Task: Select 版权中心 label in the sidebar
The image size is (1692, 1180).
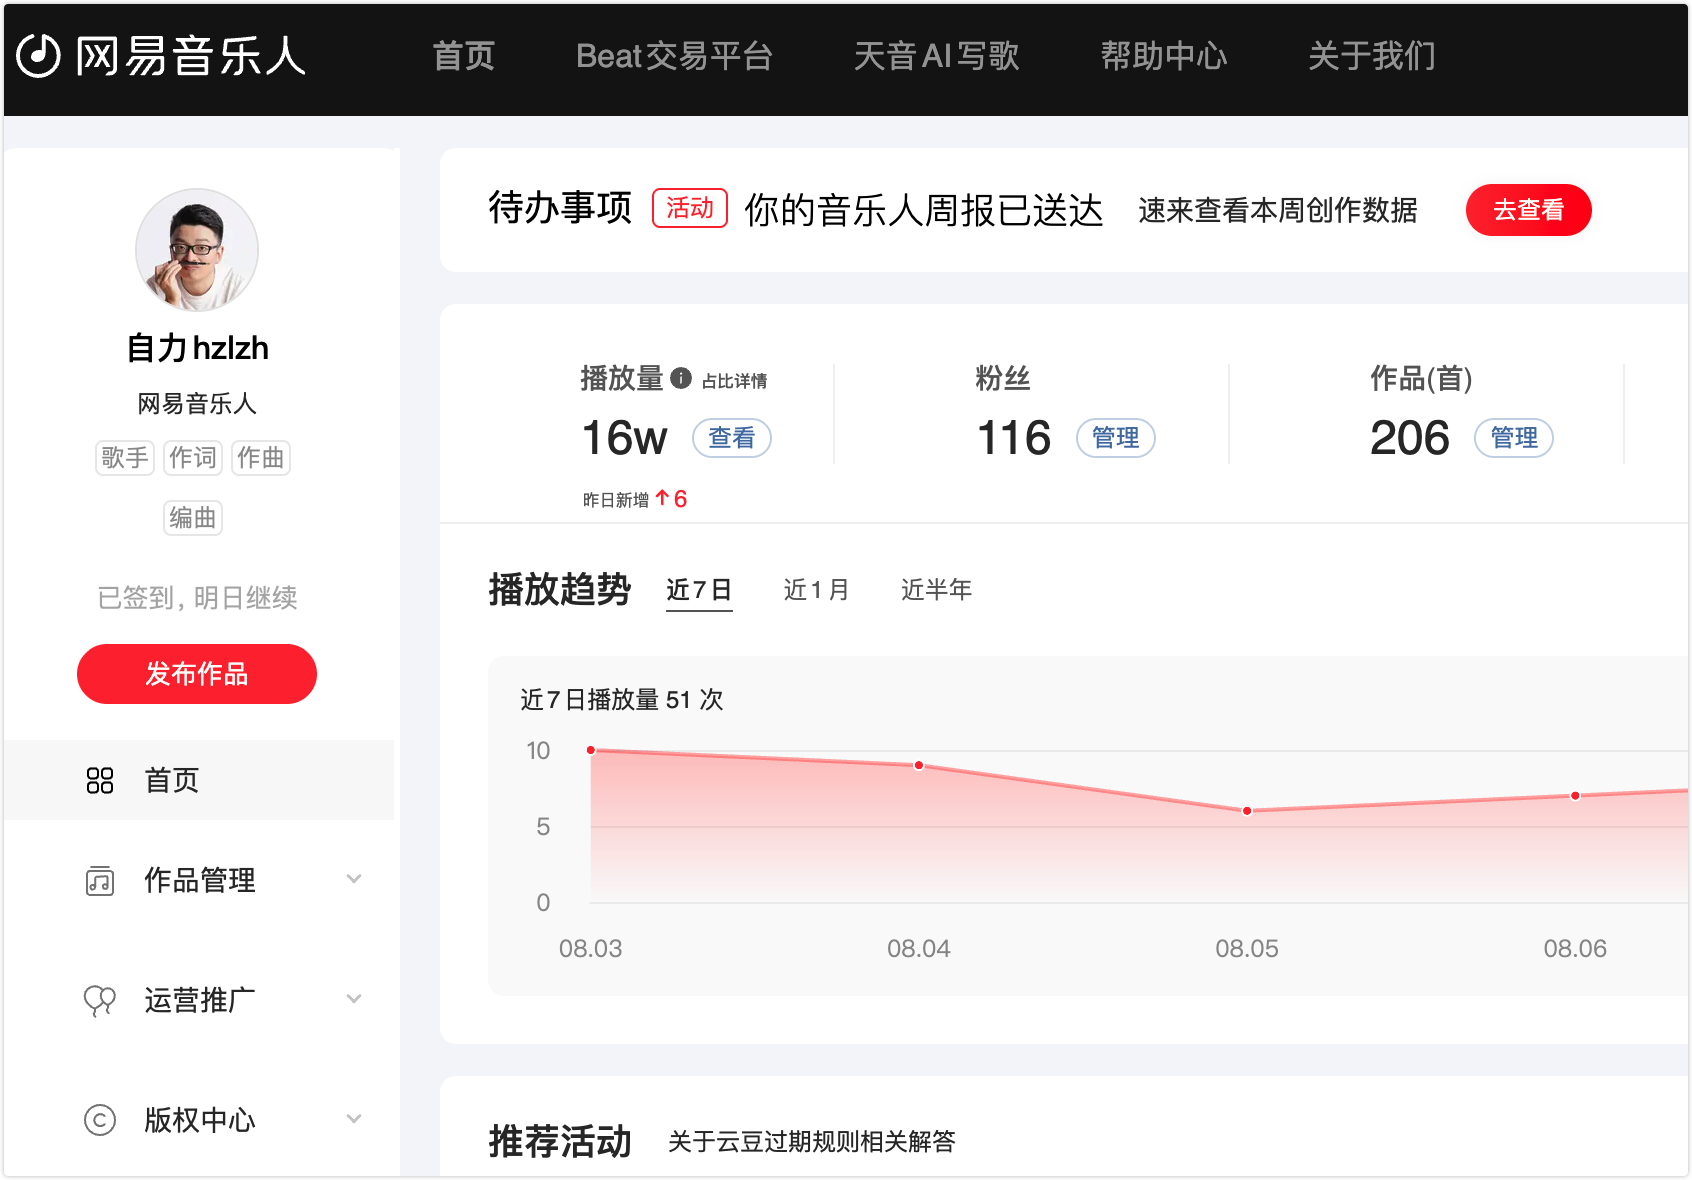Action: pos(200,1120)
